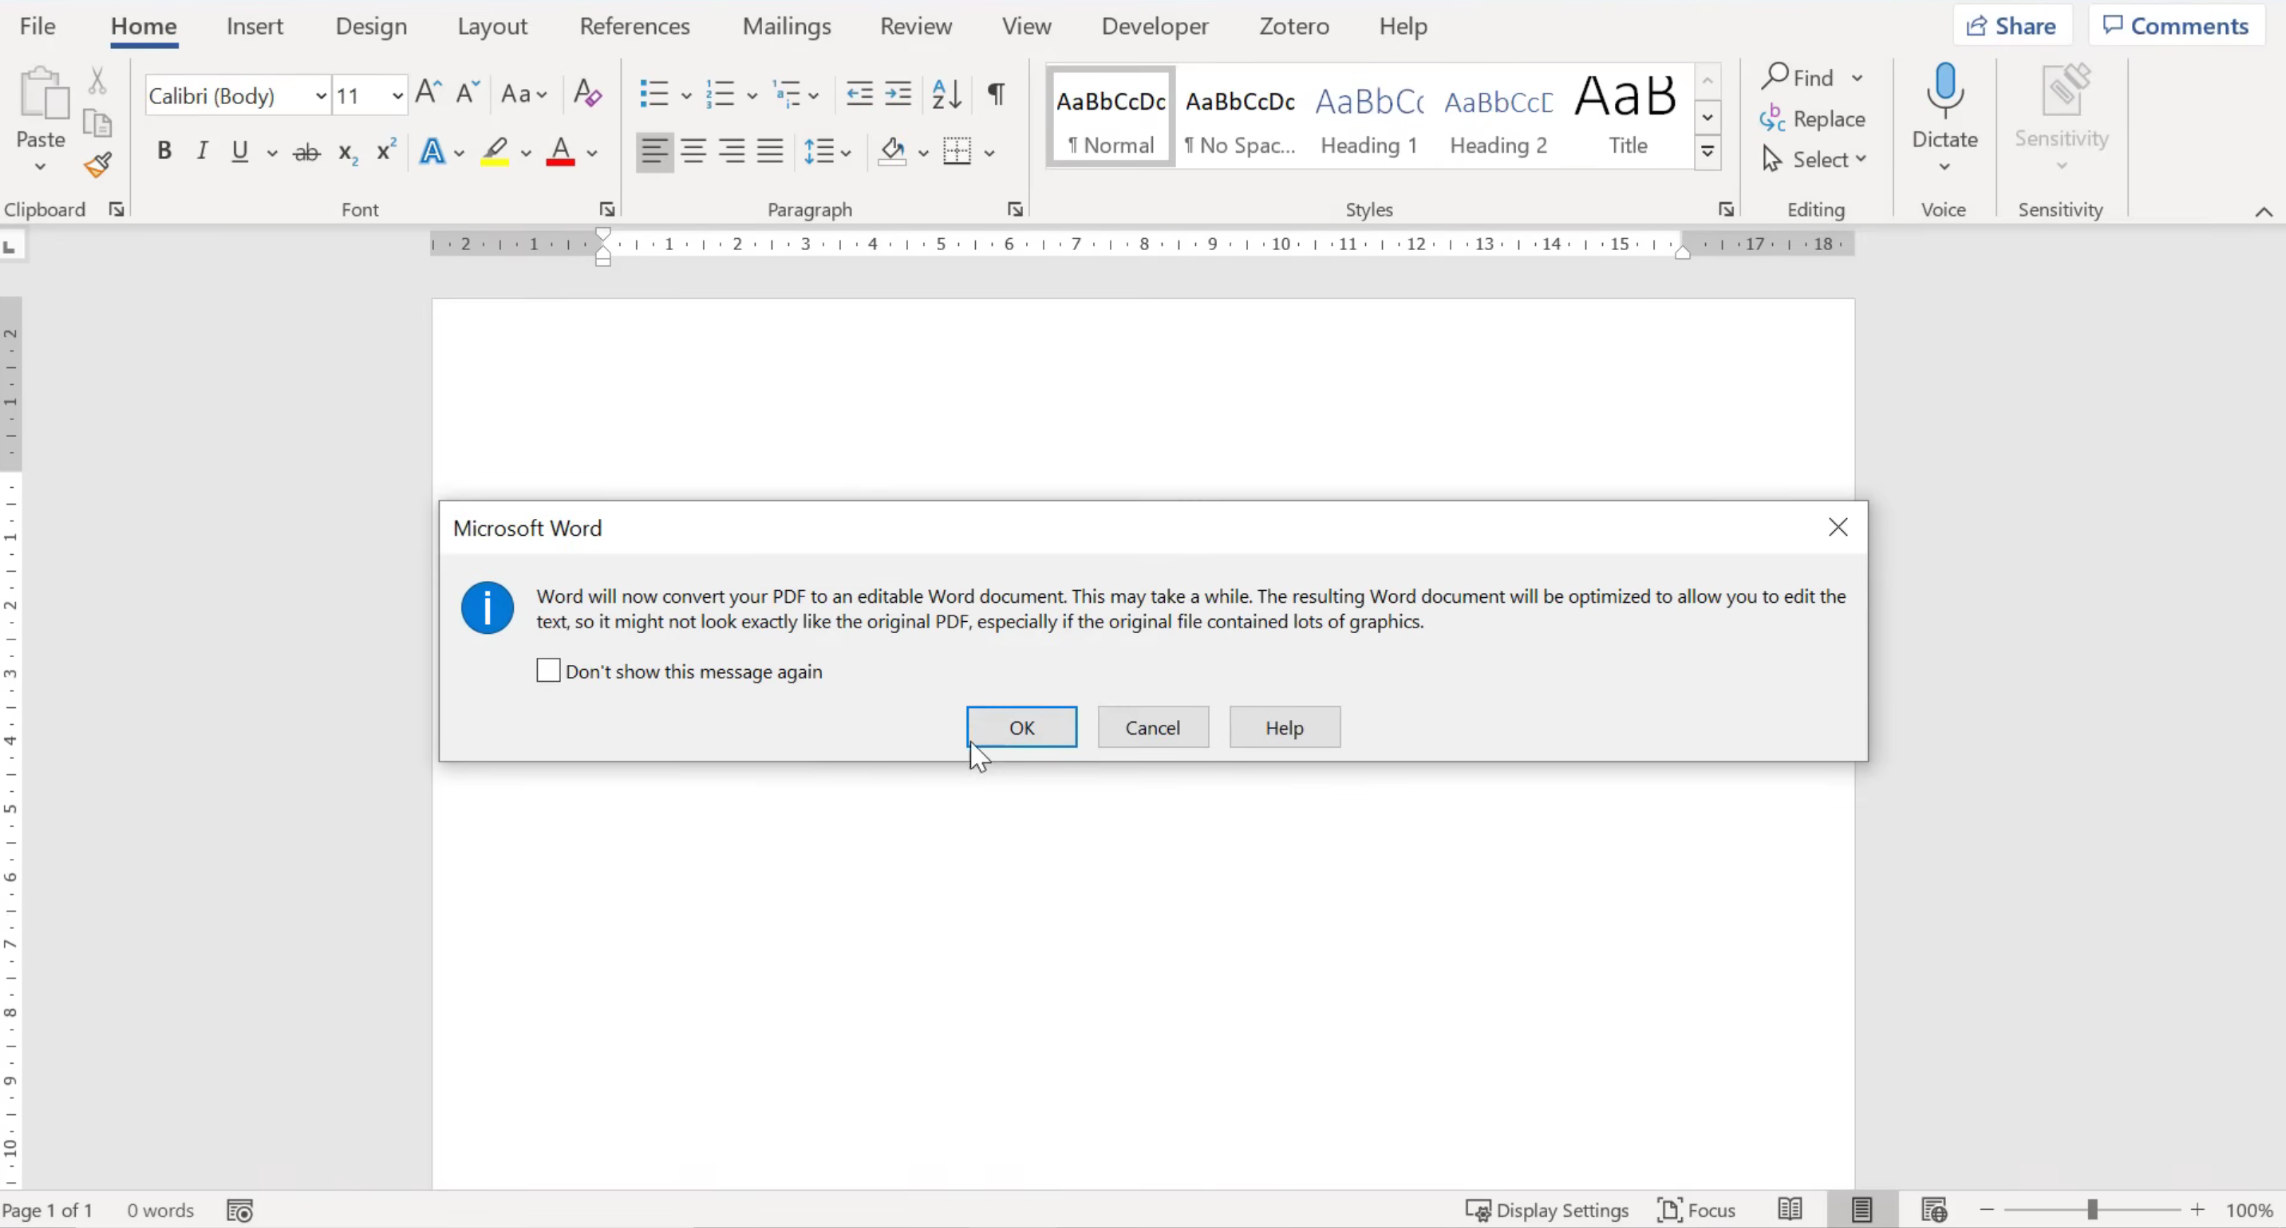
Task: Open the Styles pane launcher
Action: (x=1726, y=209)
